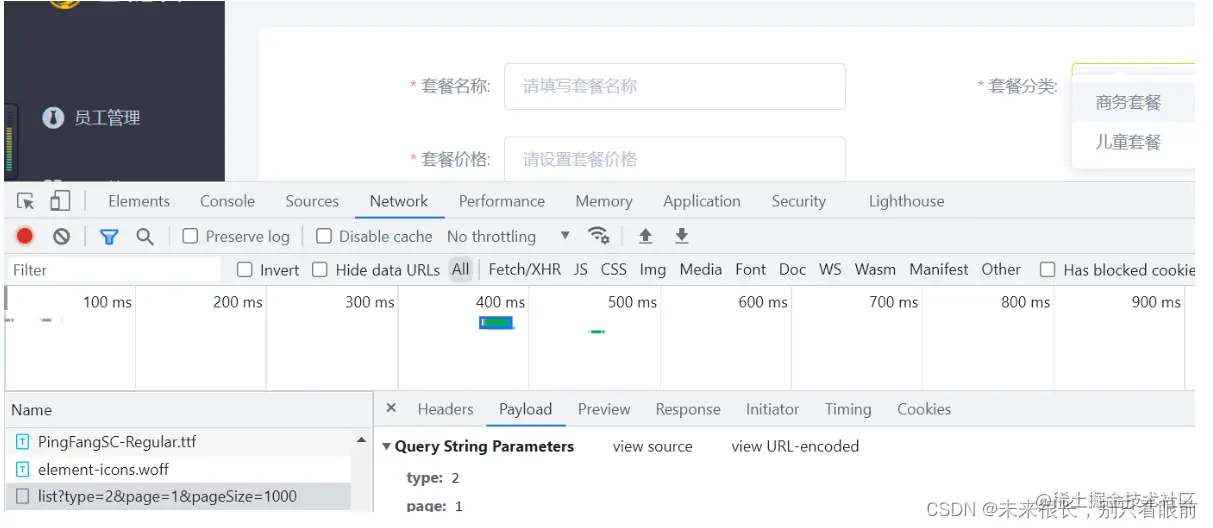Viewport: 1213px width, 528px height.
Task: Filter requests by Doc
Action: (x=793, y=270)
